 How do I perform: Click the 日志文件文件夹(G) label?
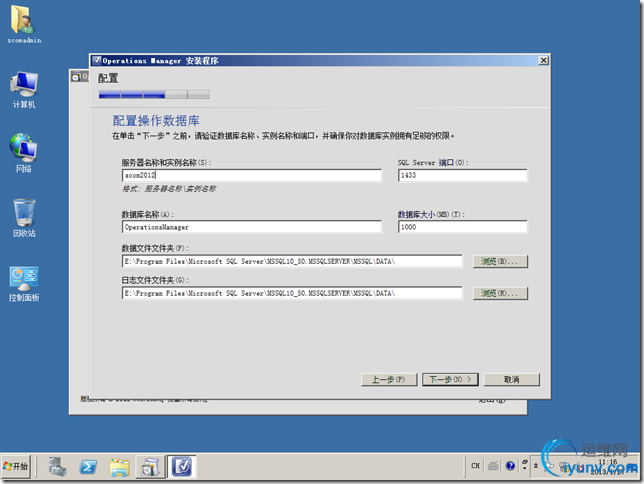click(155, 280)
